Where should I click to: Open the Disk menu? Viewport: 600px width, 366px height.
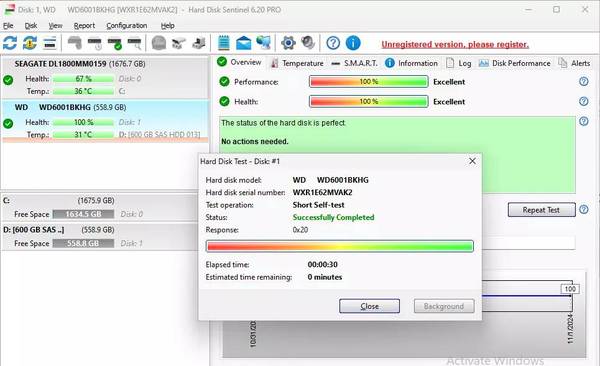pyautogui.click(x=31, y=26)
